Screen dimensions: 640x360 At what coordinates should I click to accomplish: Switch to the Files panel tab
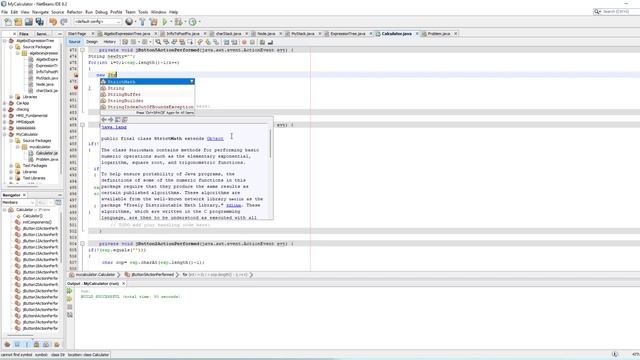[24, 33]
